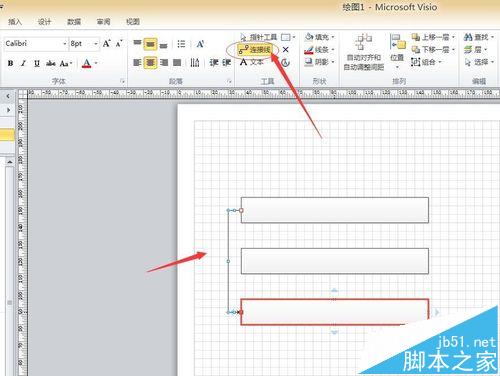The width and height of the screenshot is (500, 376).
Task: Open the font color dropdown arrow
Action: coord(96,63)
